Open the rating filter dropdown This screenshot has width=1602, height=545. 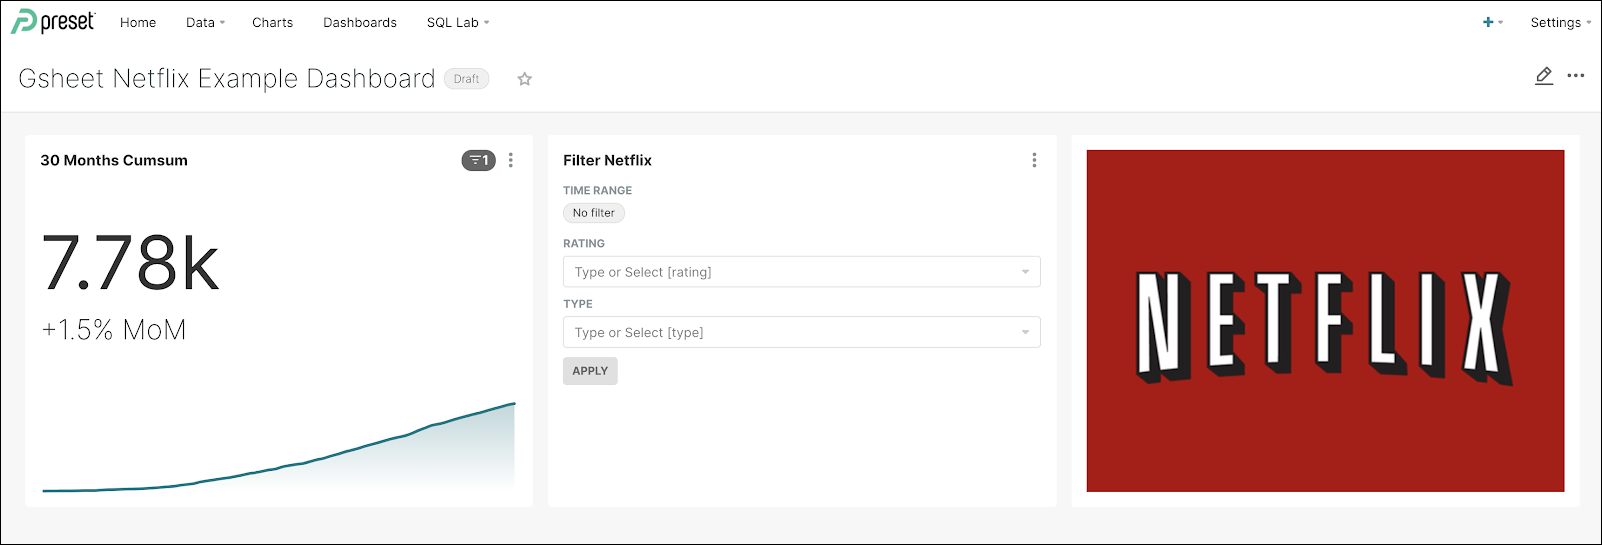[x=801, y=272]
